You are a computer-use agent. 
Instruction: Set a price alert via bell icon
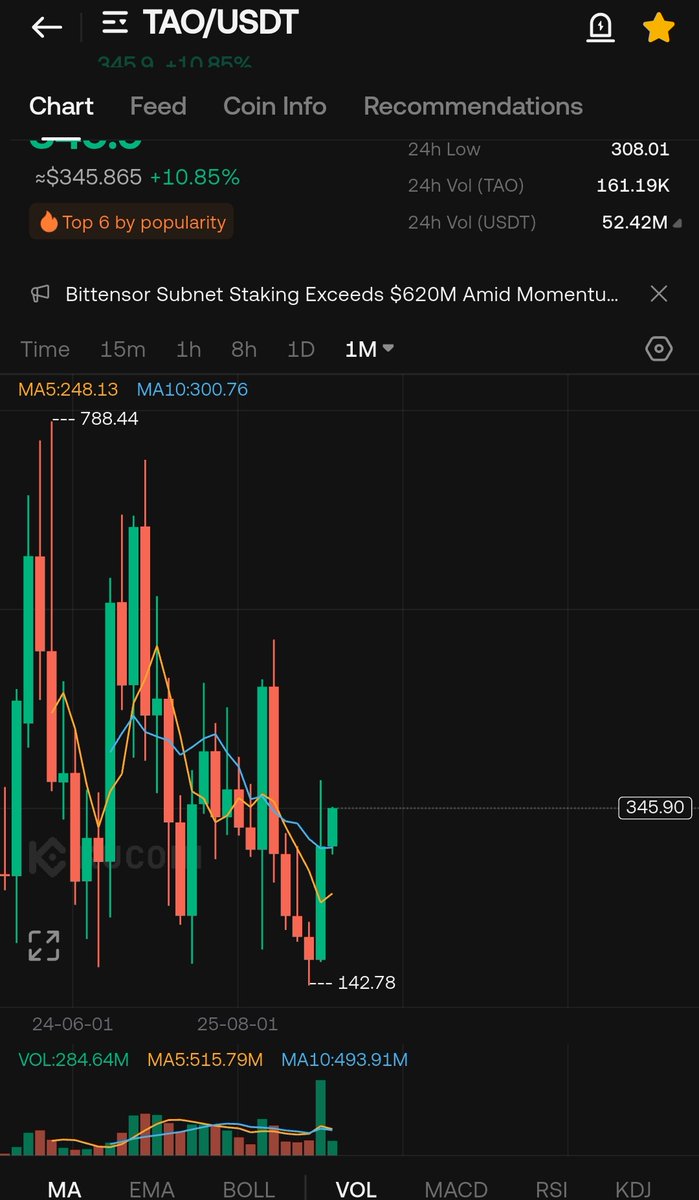pos(599,28)
